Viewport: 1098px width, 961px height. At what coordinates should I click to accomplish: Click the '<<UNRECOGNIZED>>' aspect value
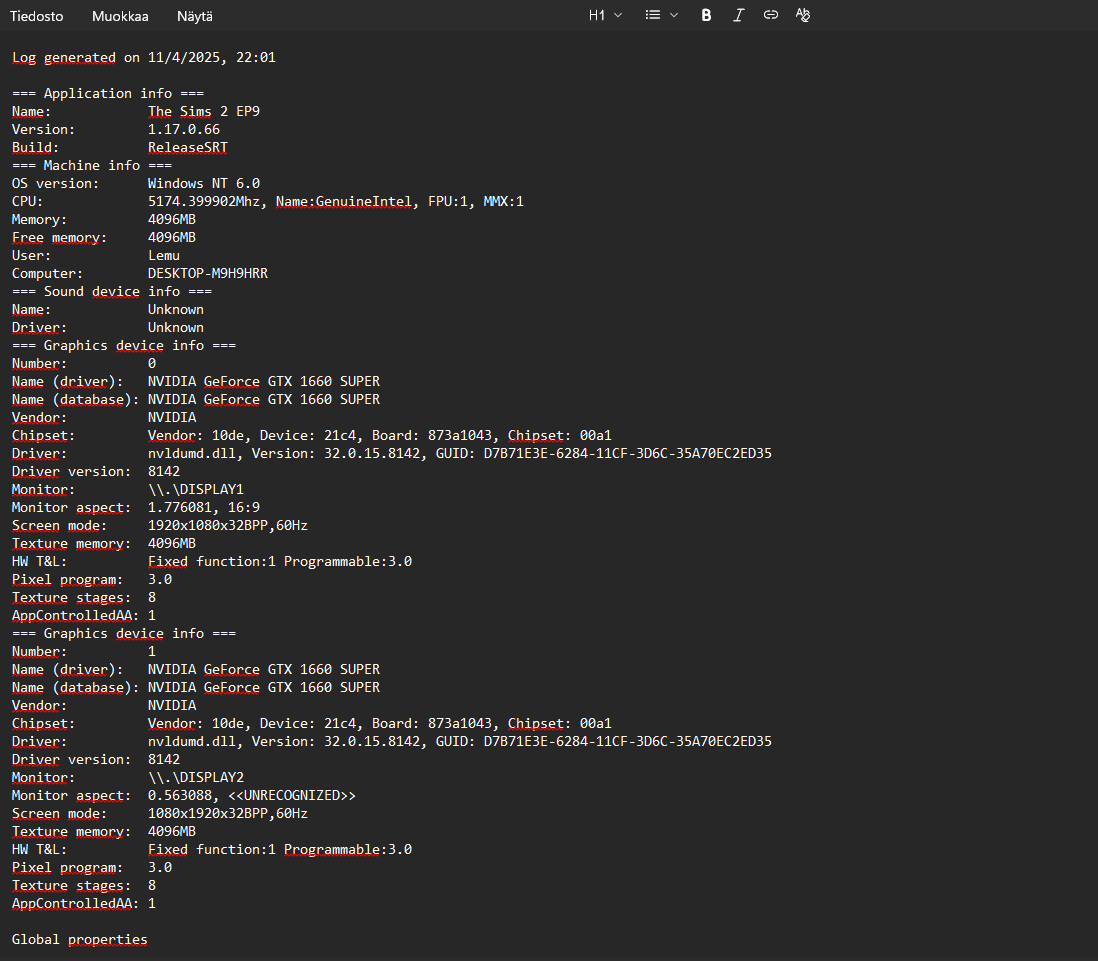tap(292, 796)
